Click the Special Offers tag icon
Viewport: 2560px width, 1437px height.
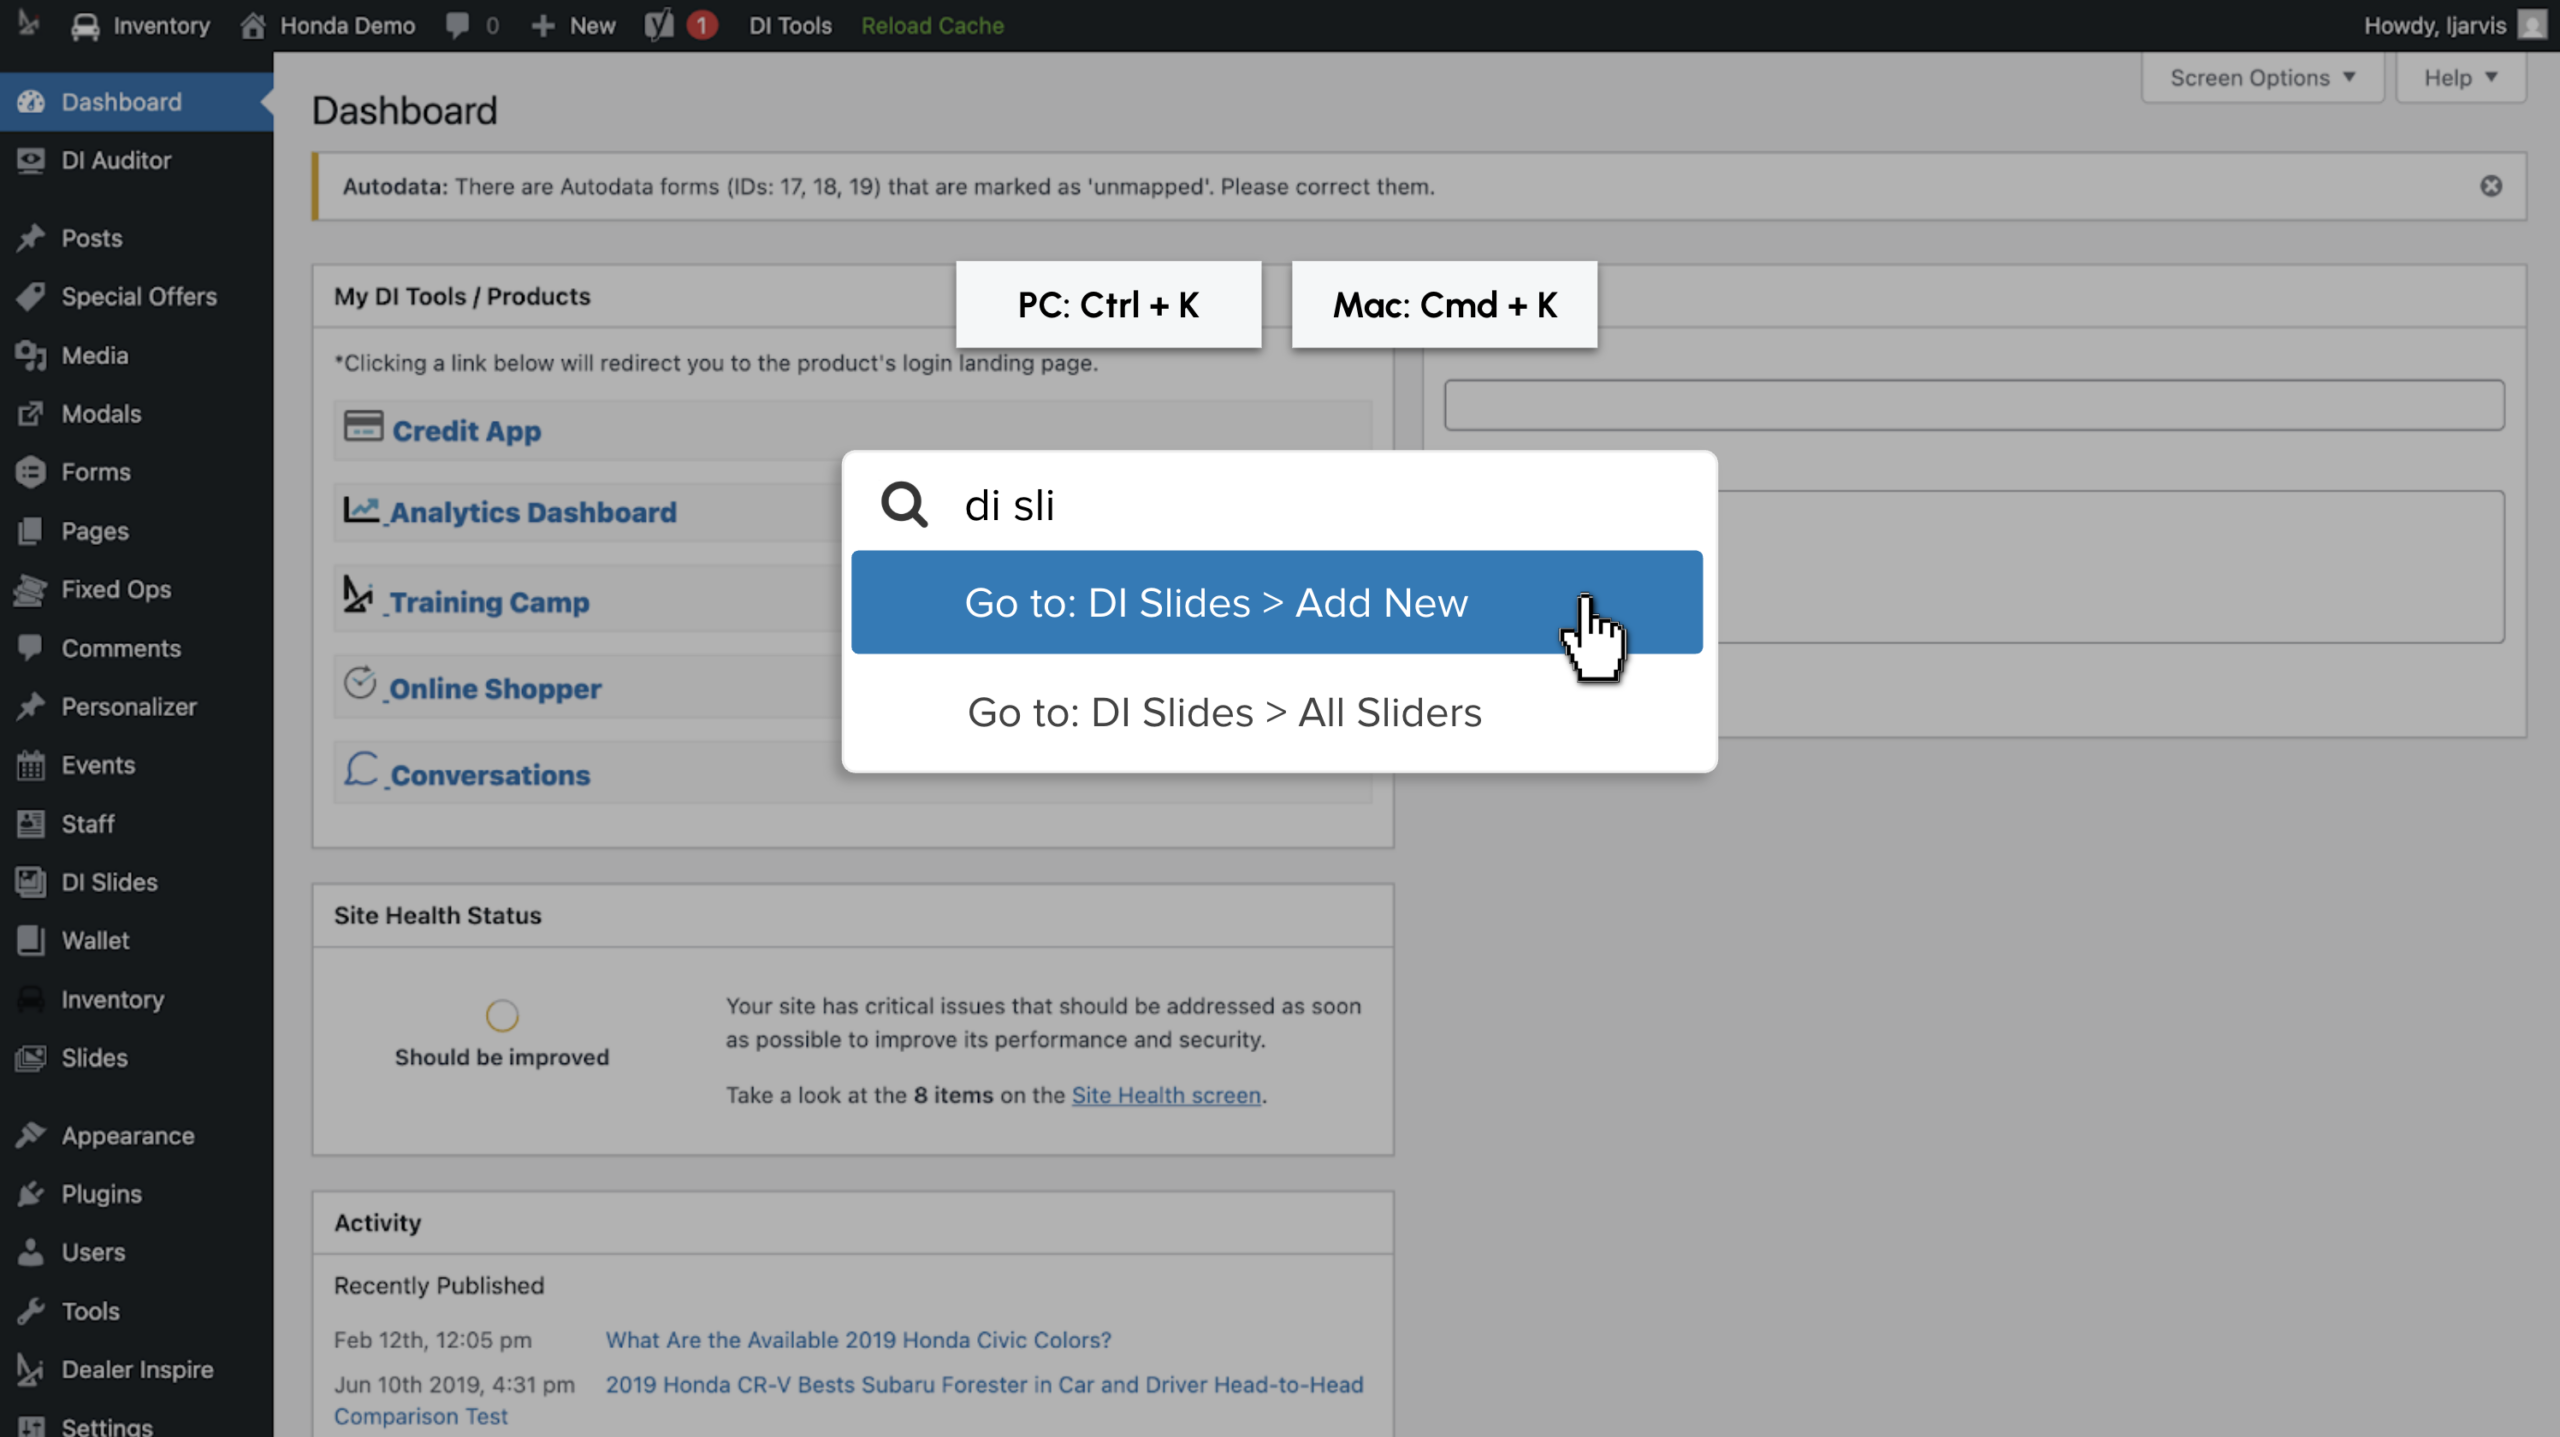click(31, 296)
